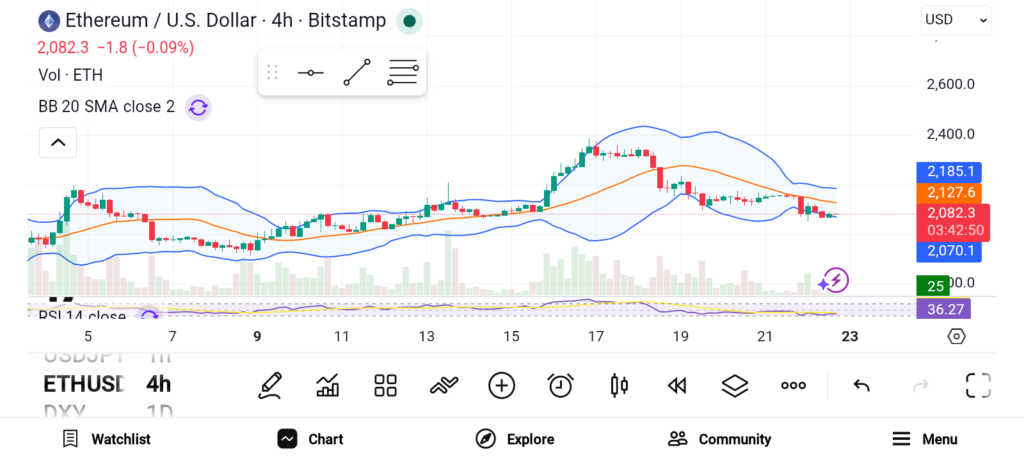Viewport: 1024px width, 461px height.
Task: Start bar replay with the rewind icon
Action: click(677, 385)
